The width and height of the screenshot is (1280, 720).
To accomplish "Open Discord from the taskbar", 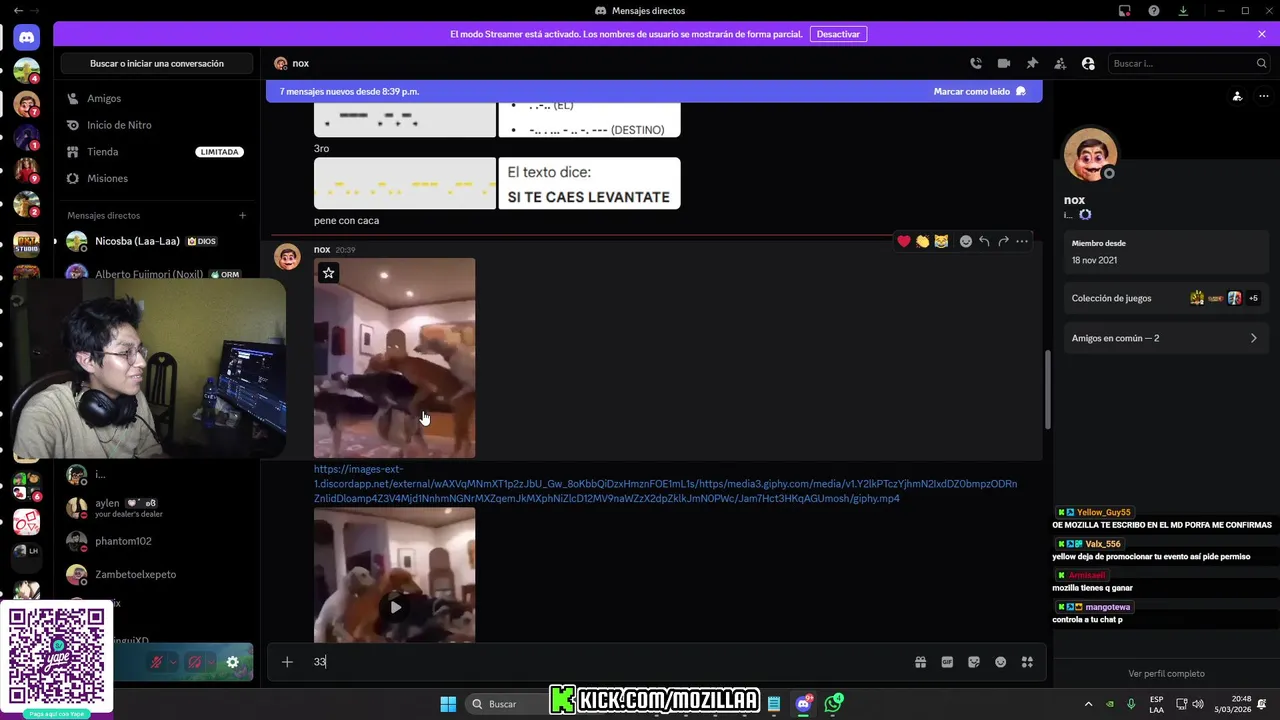I will [x=803, y=704].
